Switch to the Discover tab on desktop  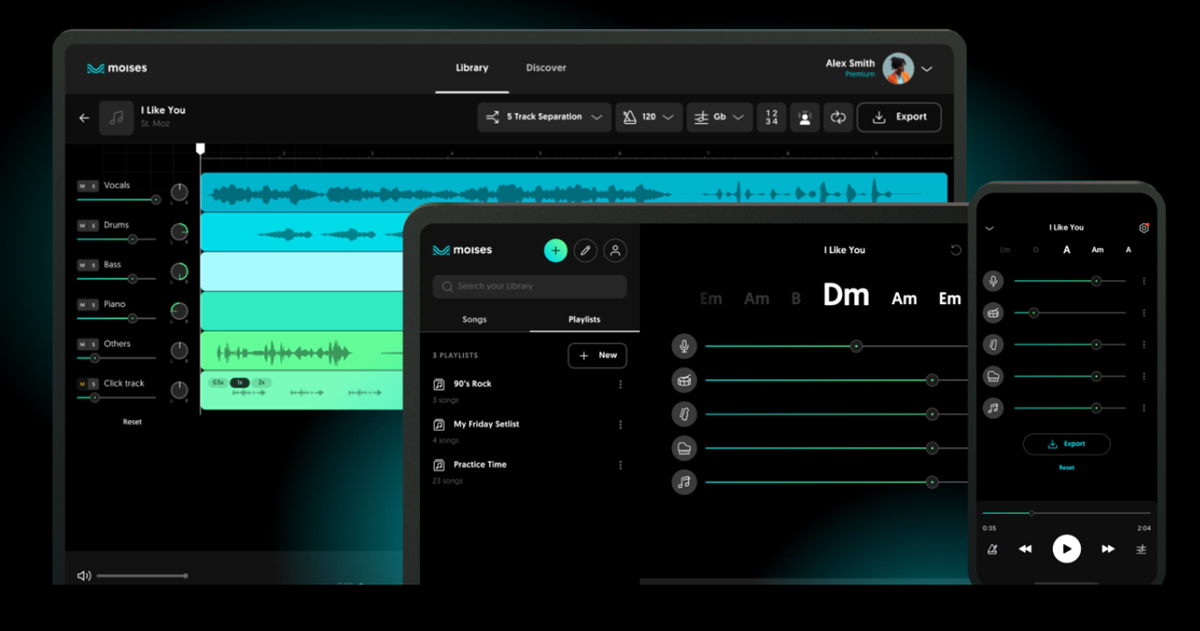546,68
